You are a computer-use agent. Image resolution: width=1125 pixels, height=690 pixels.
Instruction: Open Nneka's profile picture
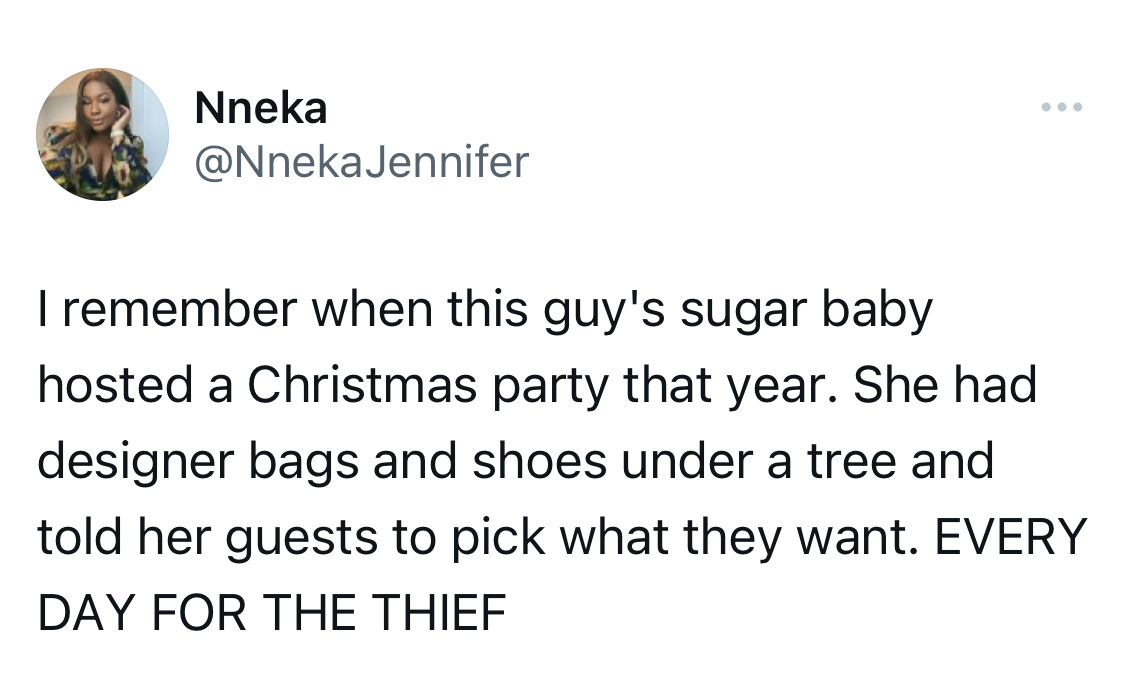pos(103,135)
